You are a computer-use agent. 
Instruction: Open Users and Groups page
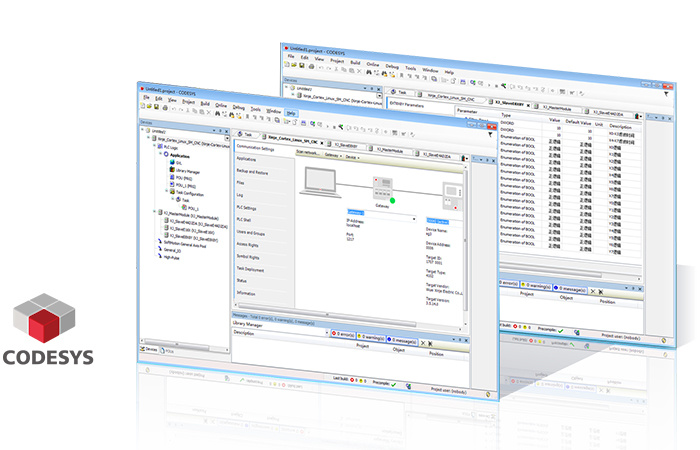point(250,233)
